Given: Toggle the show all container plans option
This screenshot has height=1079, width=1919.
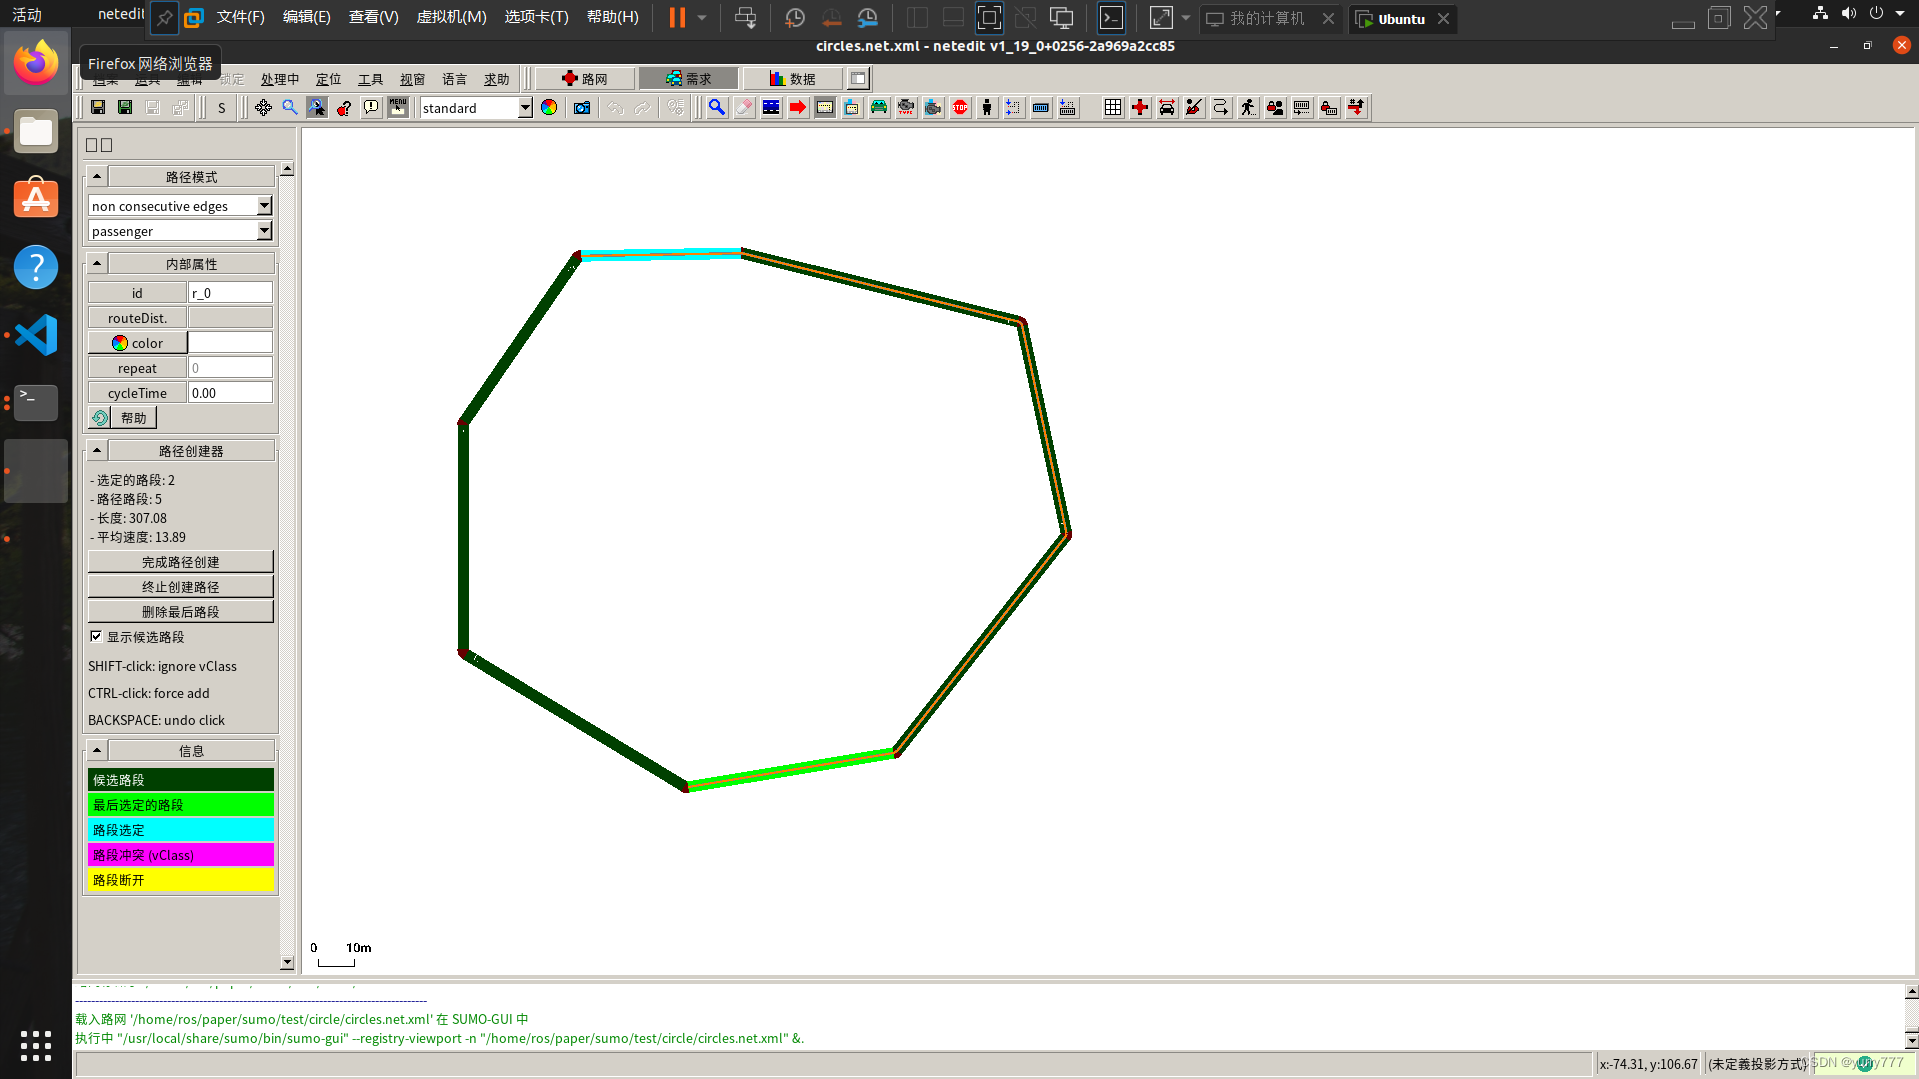Looking at the screenshot, I should point(1302,108).
